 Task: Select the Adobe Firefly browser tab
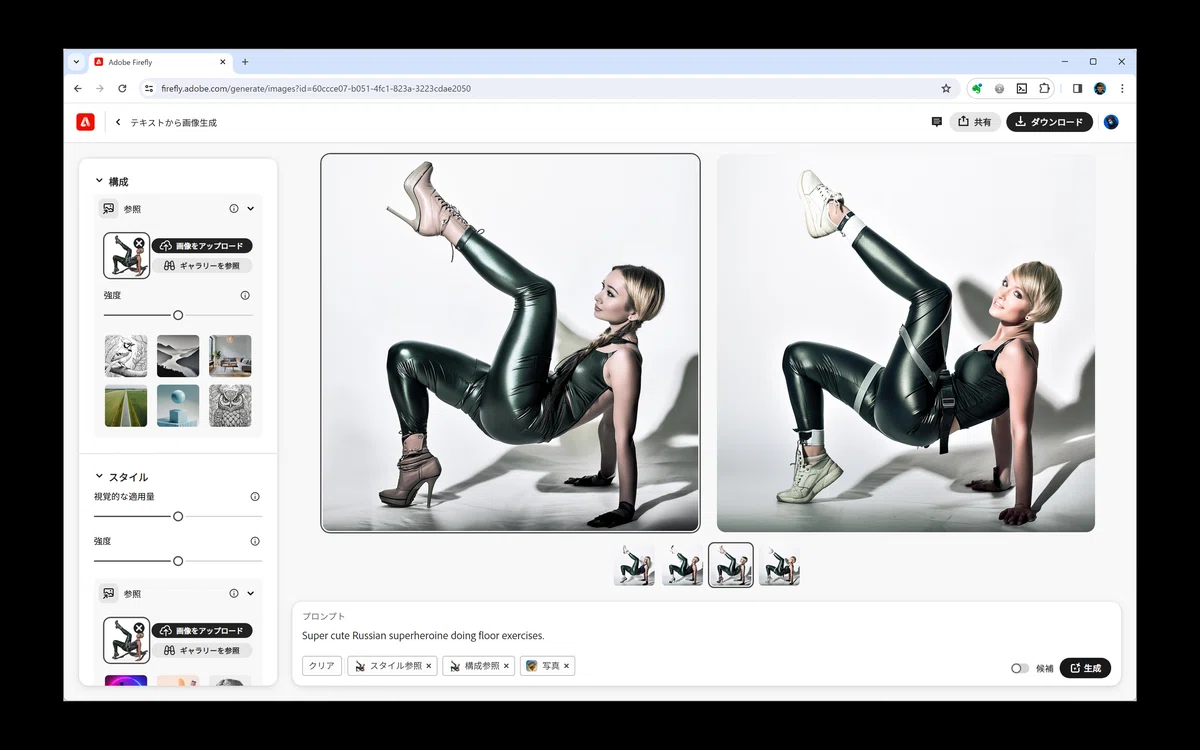(161, 62)
